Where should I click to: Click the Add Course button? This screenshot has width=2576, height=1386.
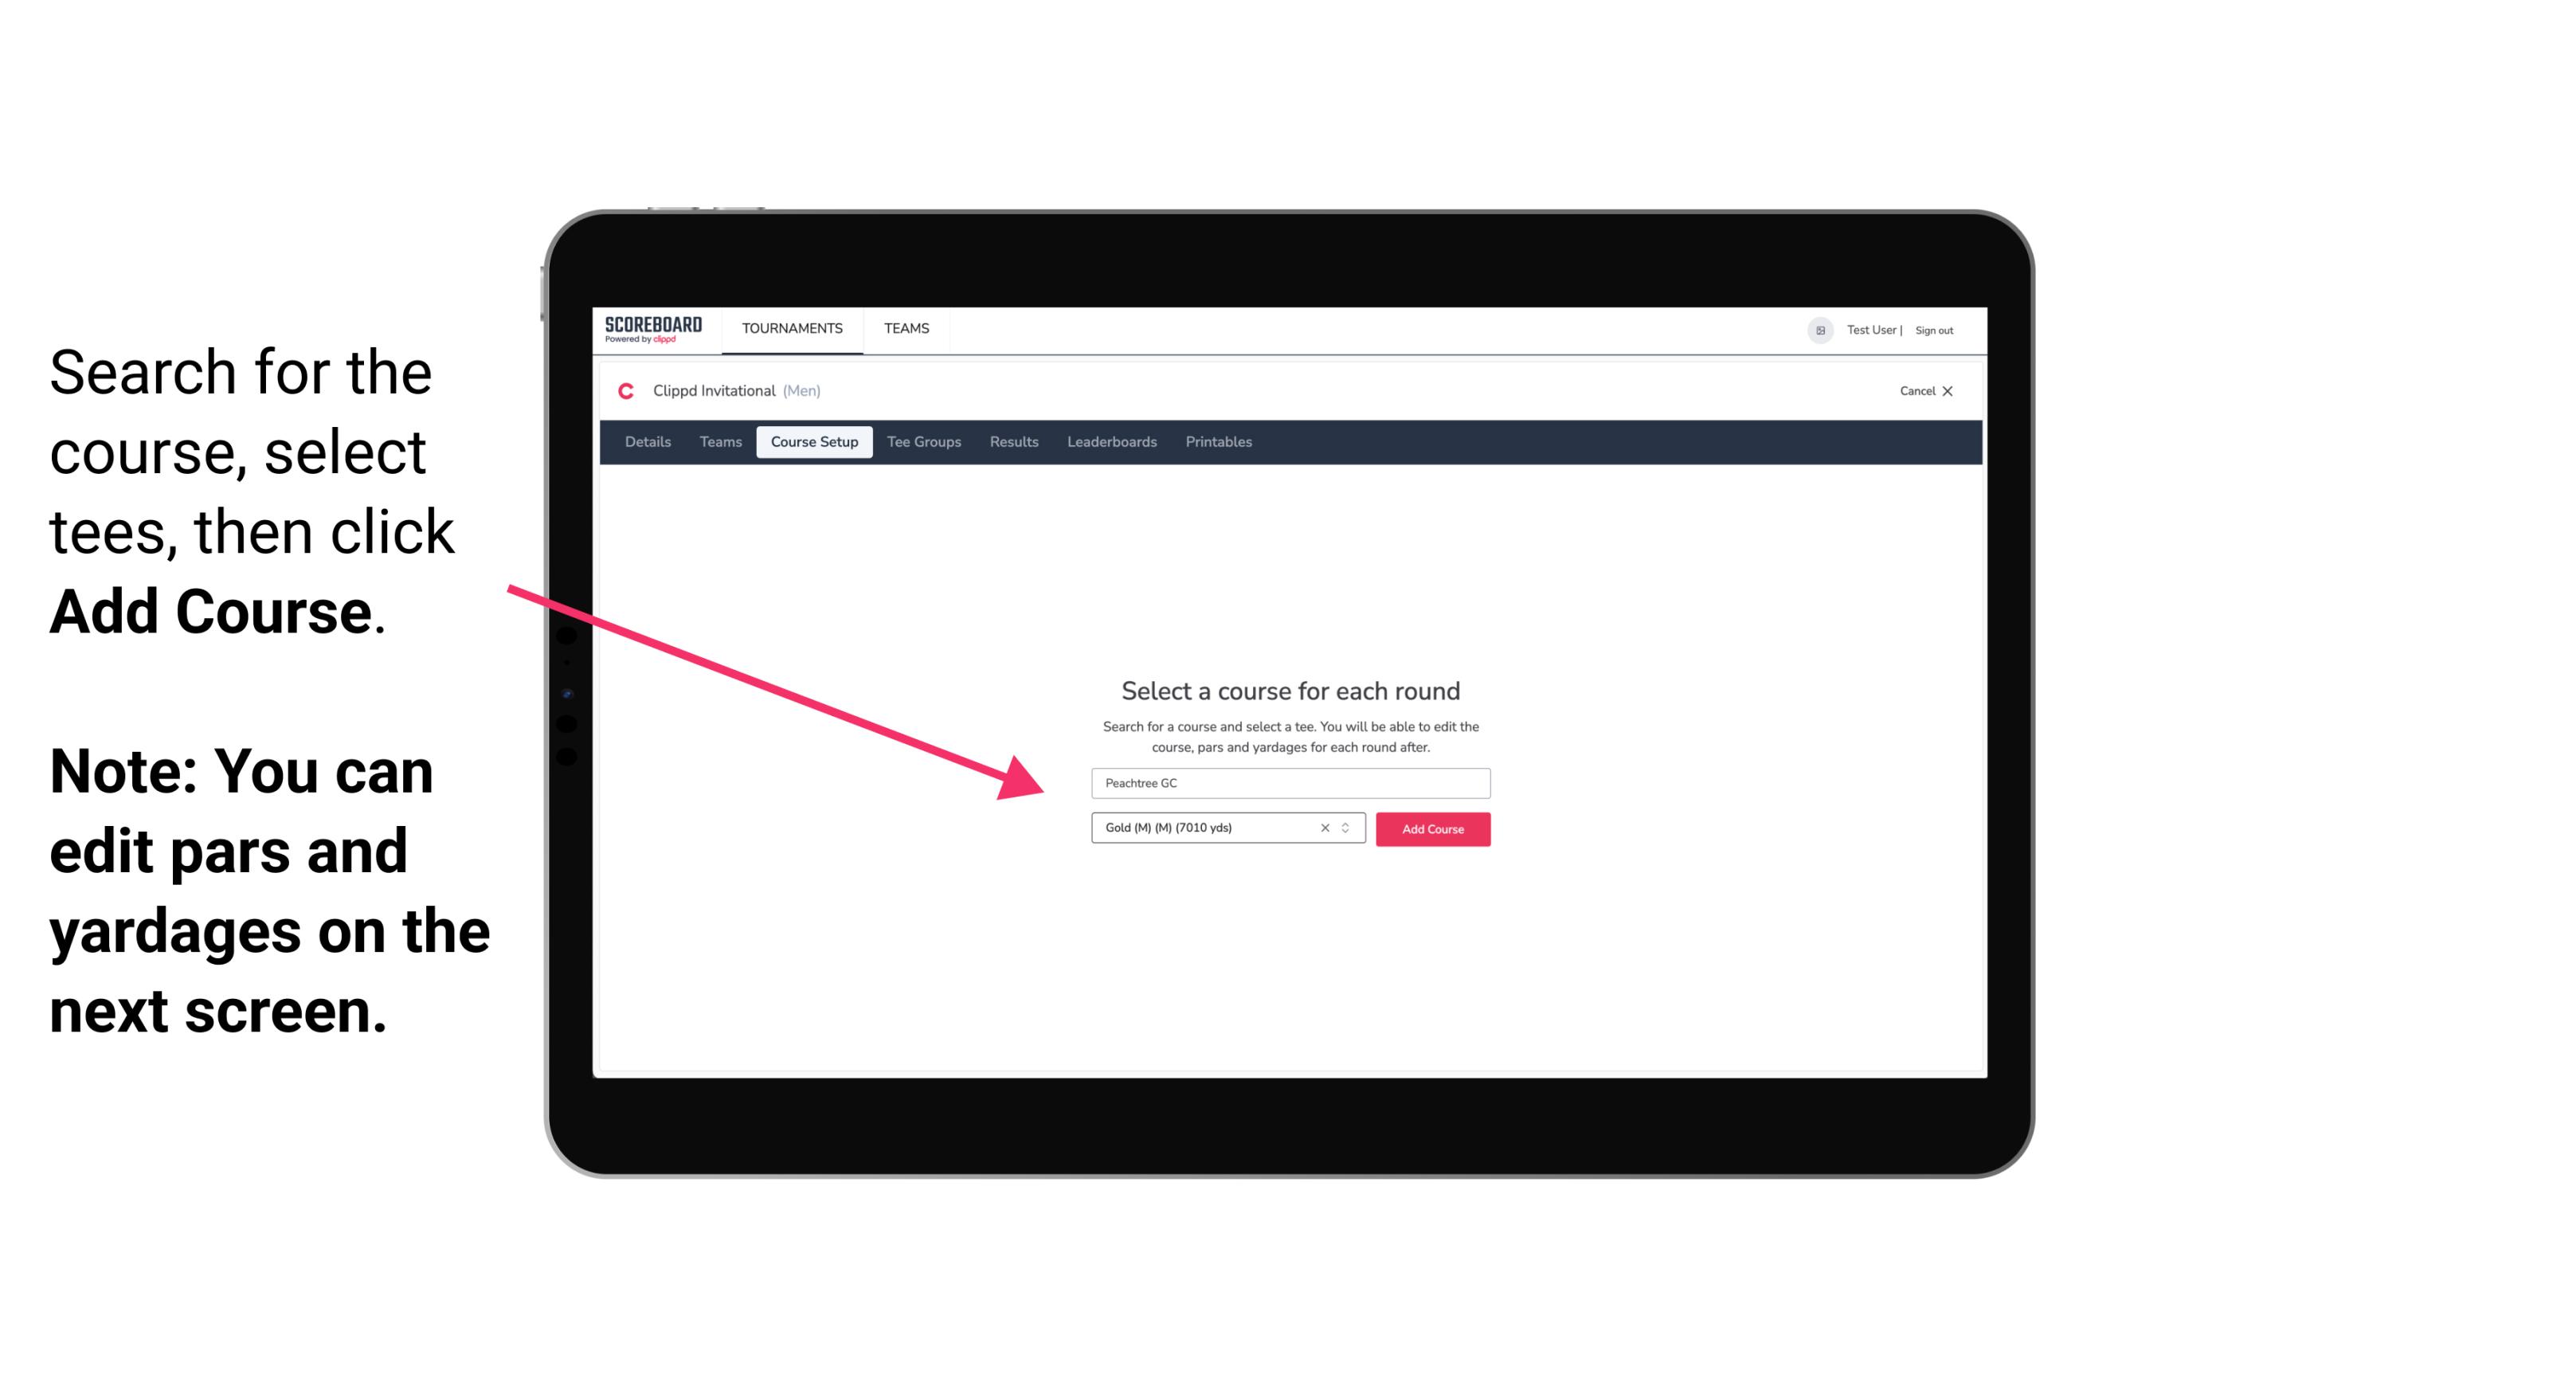tap(1431, 829)
